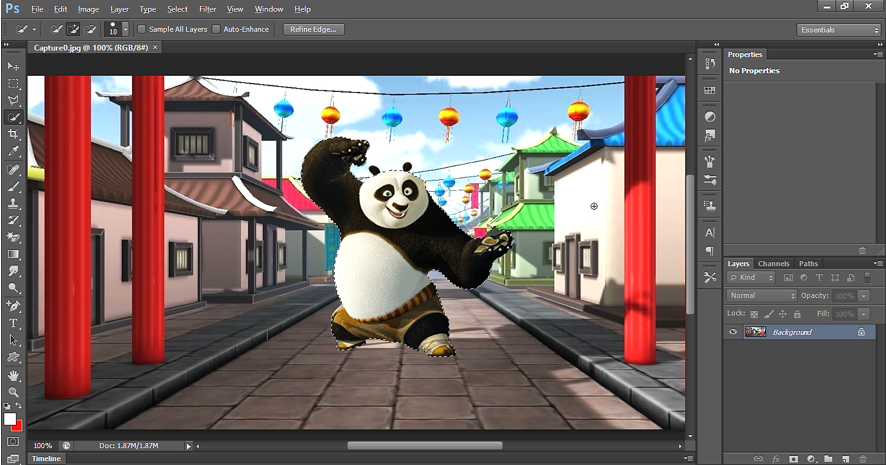Enable Auto-Enhance checkbox
Screen dimensions: 886x465
coord(216,29)
